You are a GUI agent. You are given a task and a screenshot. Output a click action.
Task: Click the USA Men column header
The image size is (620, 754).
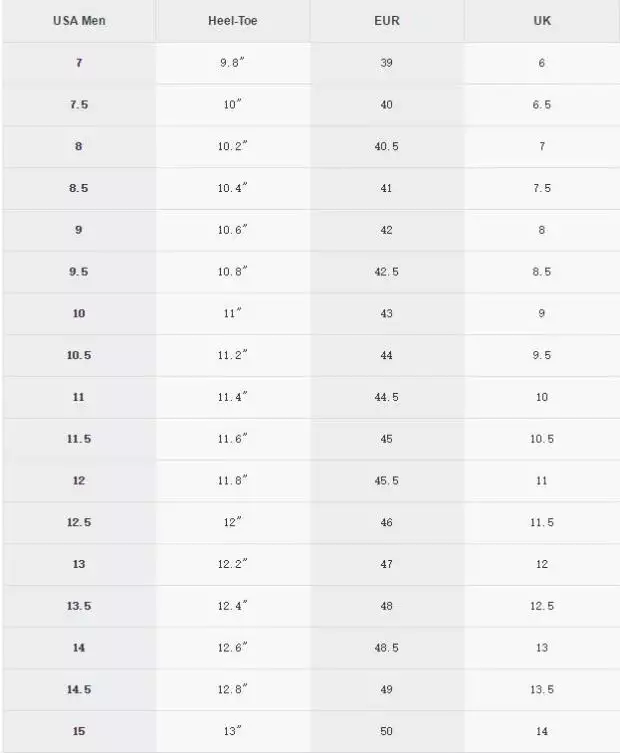(79, 21)
